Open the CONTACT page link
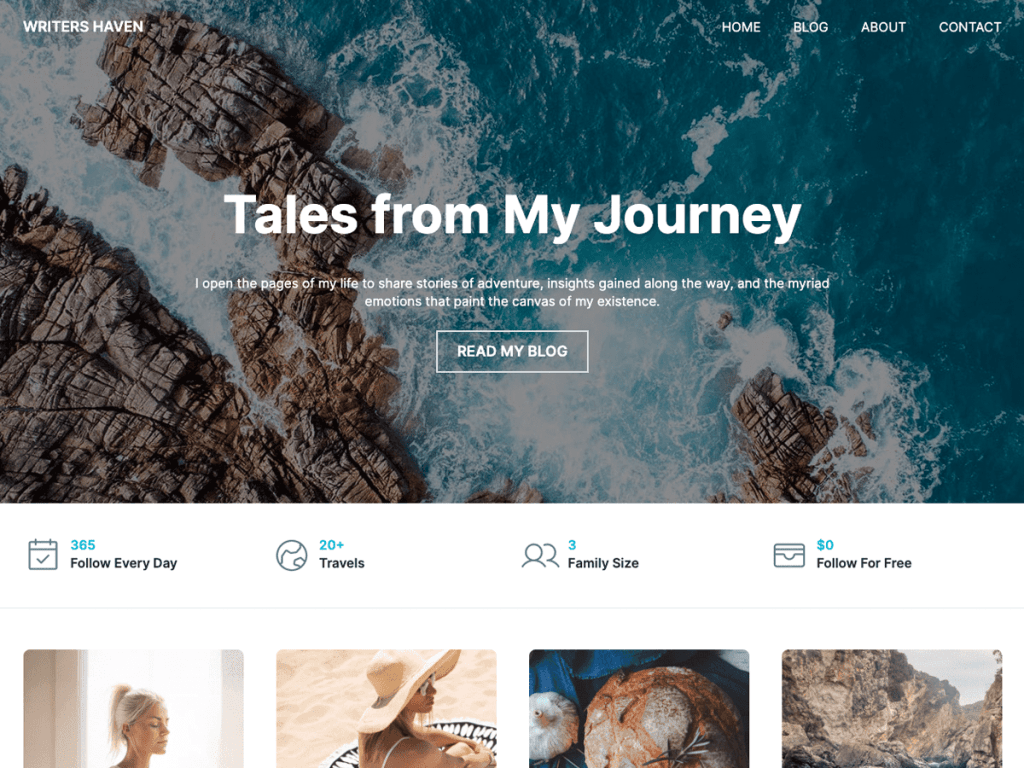The image size is (1024, 768). [x=970, y=27]
